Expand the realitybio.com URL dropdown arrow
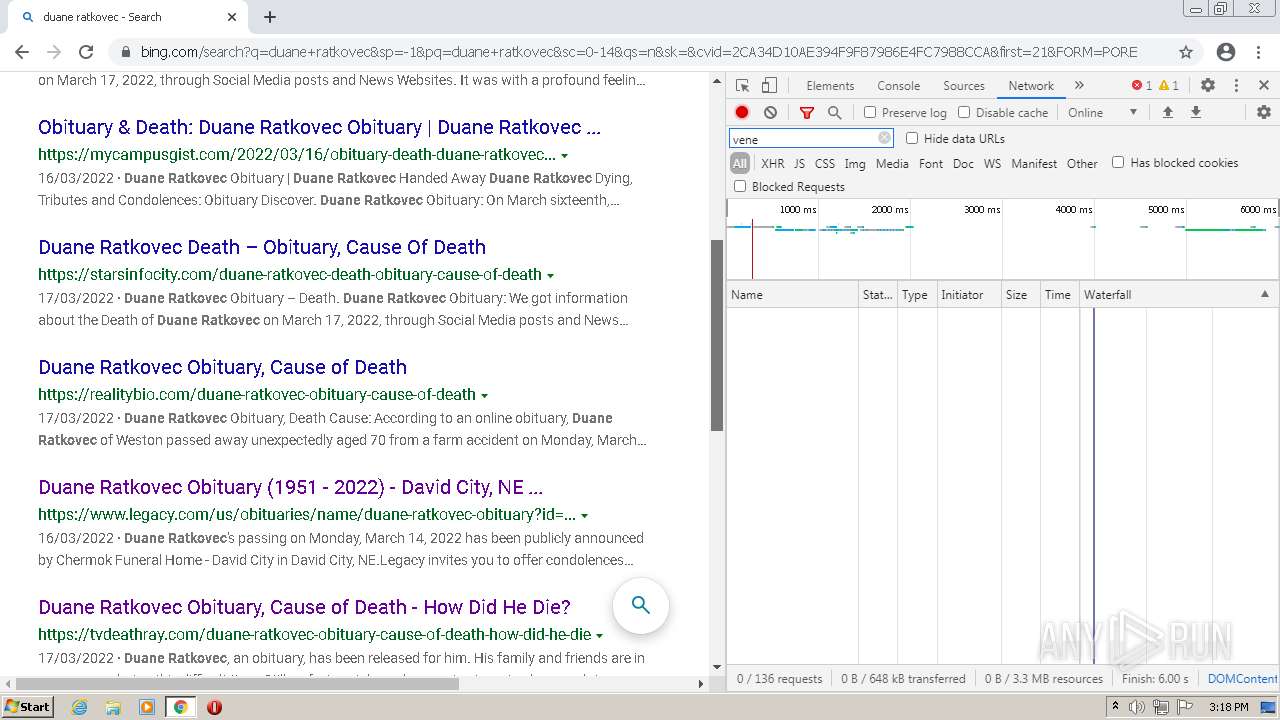This screenshot has width=1280, height=720. (484, 396)
